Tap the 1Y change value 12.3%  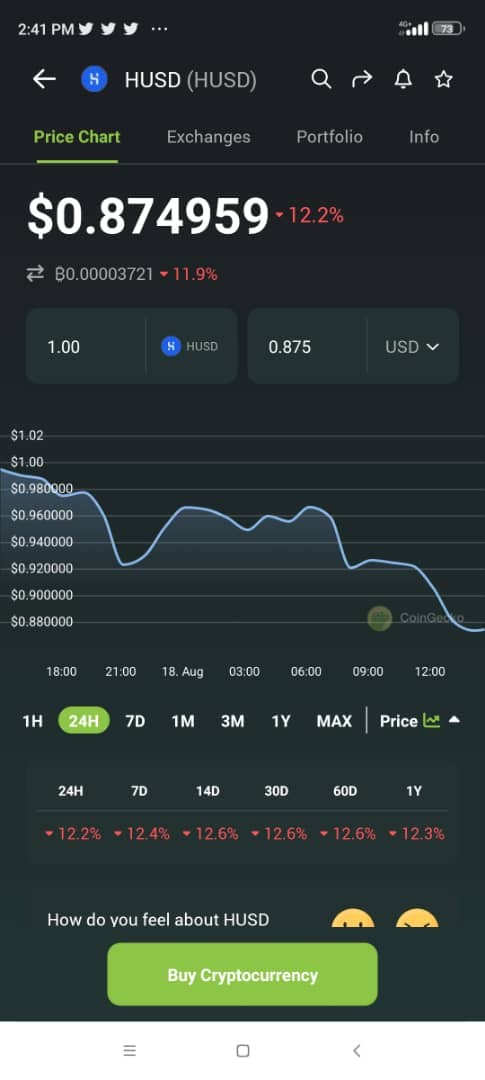pyautogui.click(x=422, y=834)
